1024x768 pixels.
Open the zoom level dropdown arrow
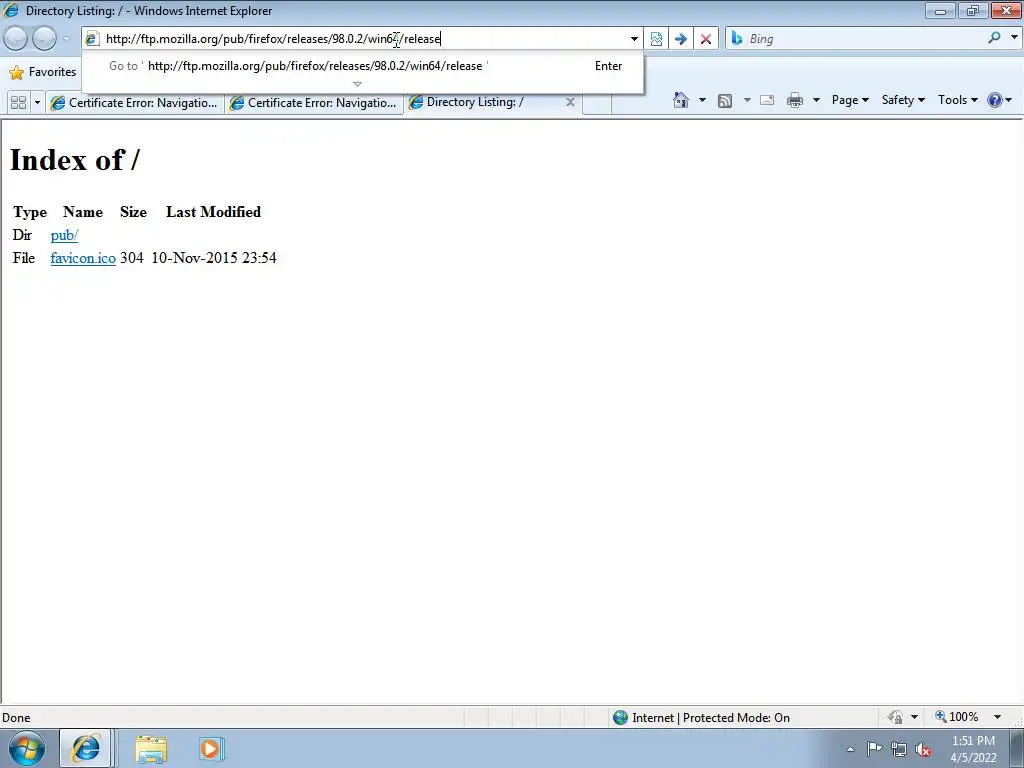coord(997,717)
